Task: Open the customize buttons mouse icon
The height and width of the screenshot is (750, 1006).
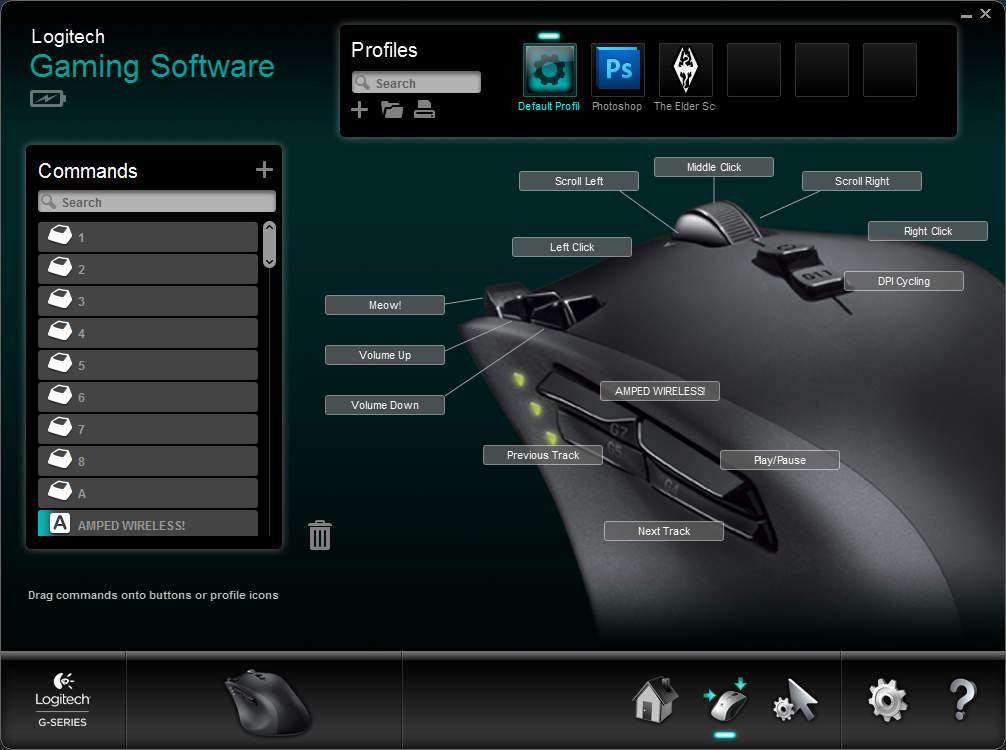Action: (x=726, y=700)
